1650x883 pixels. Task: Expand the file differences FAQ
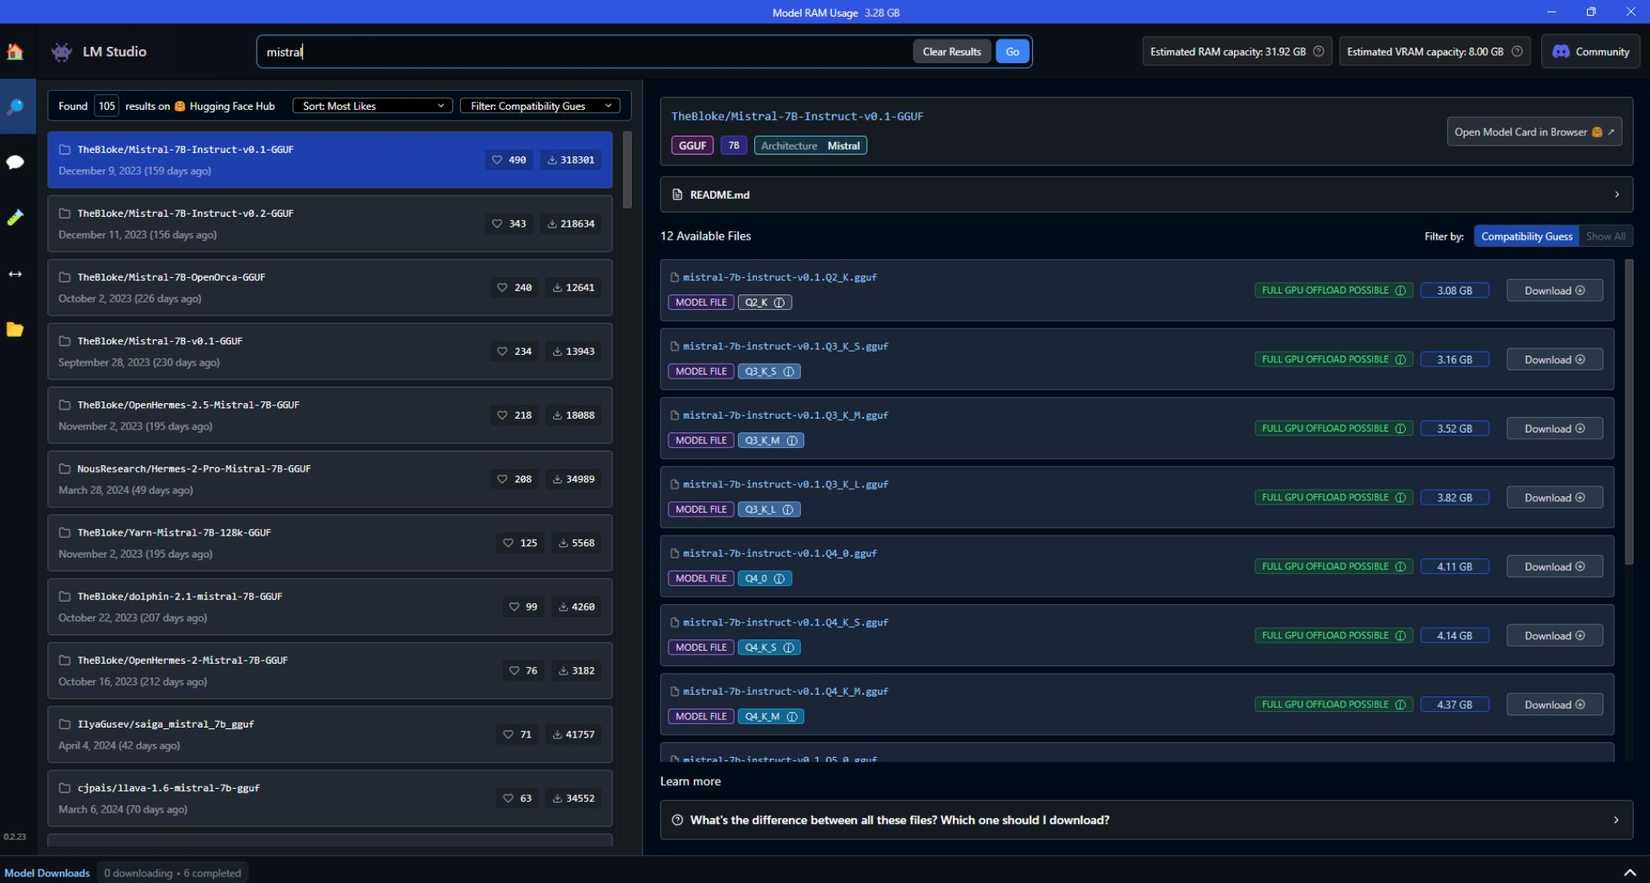(1146, 820)
